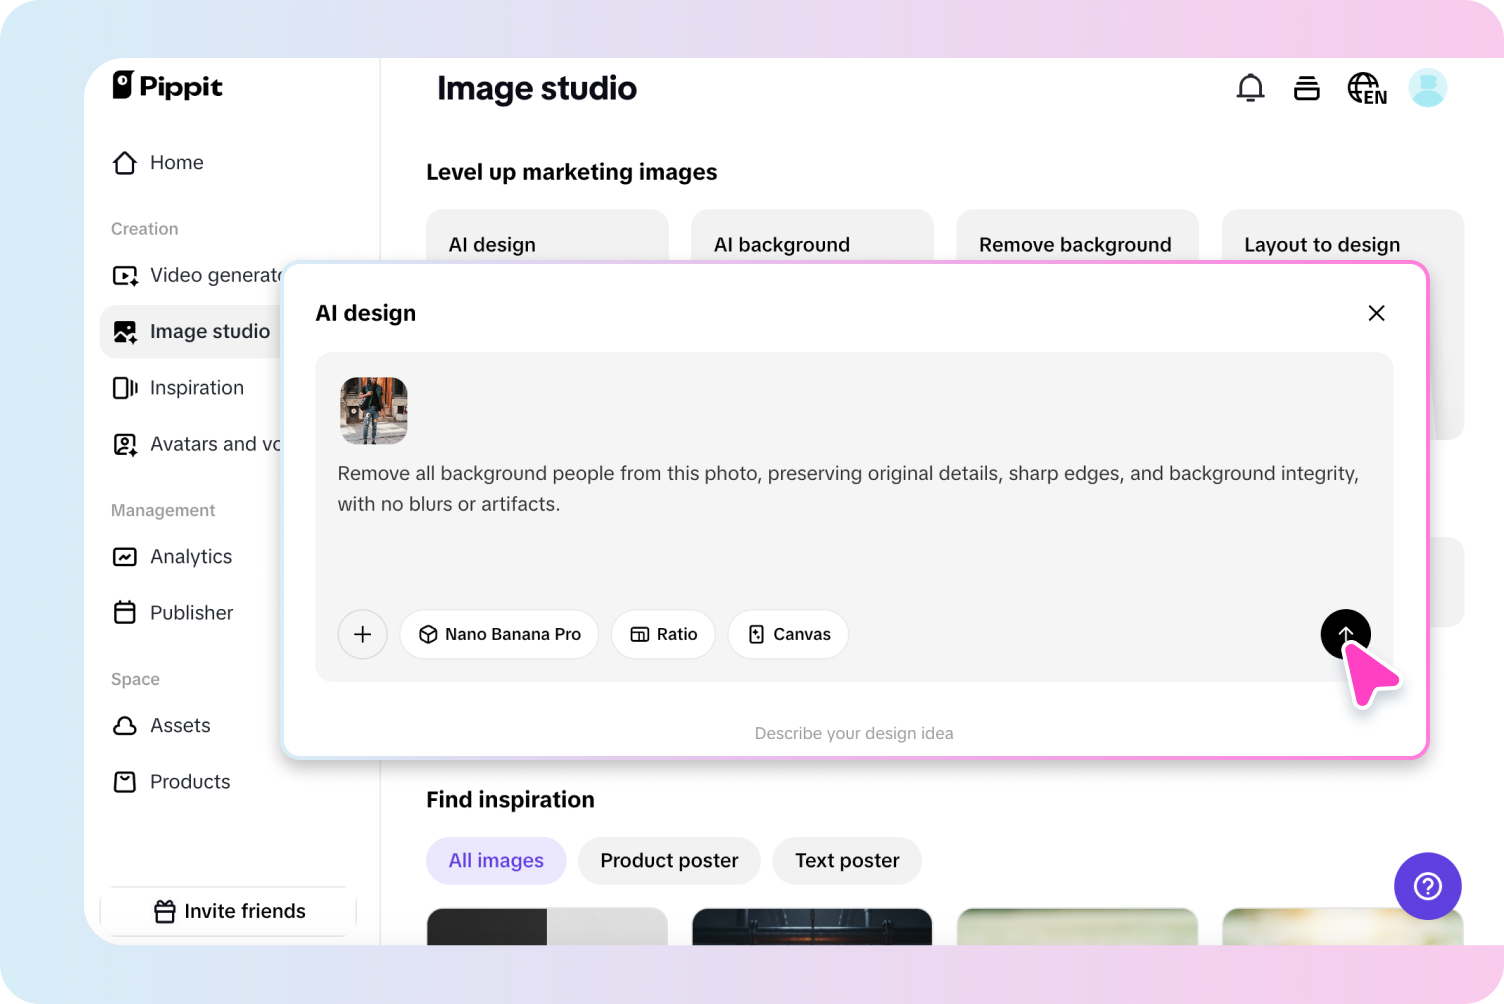Select the Text poster filter tab

846,860
